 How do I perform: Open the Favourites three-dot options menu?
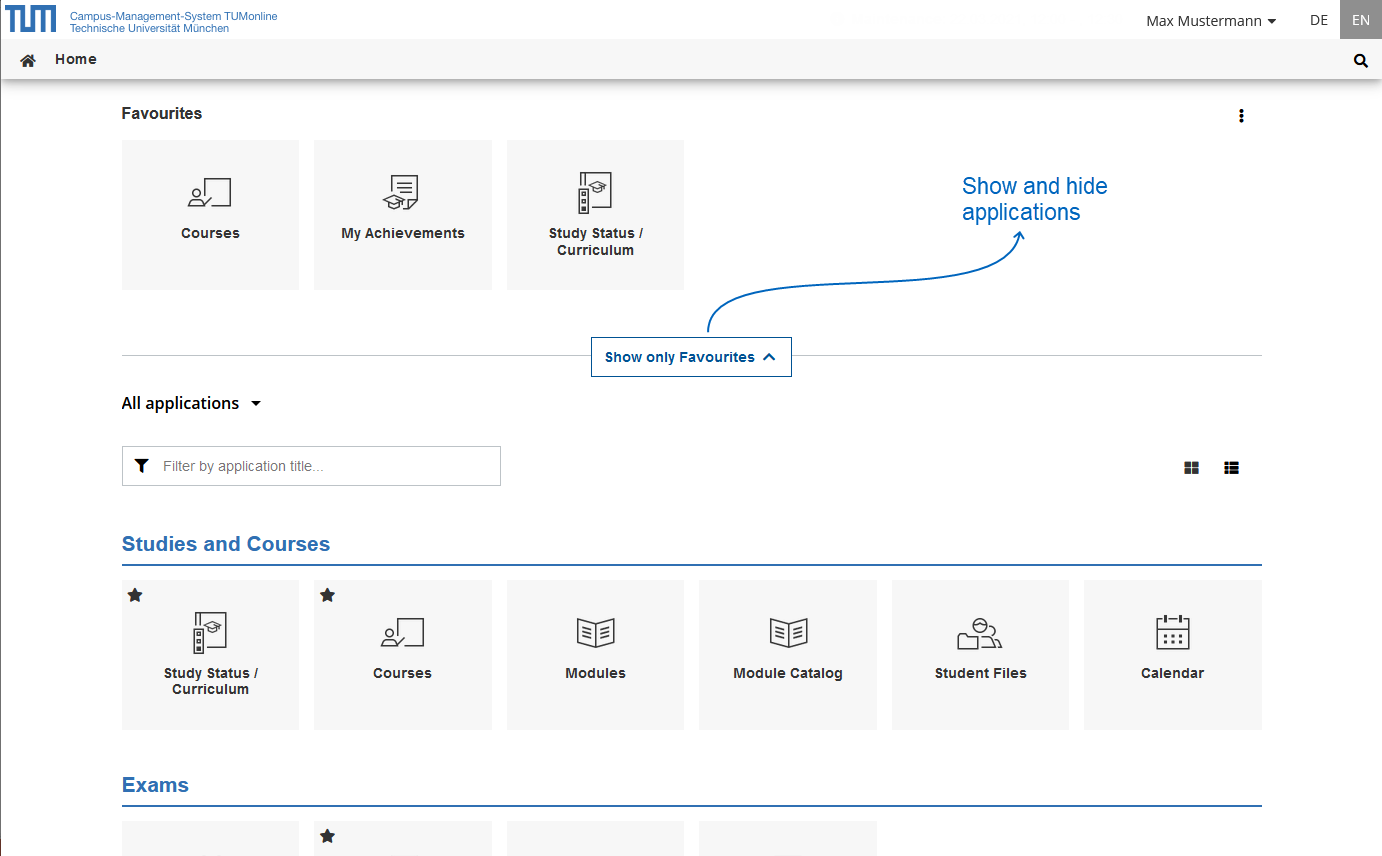coord(1241,115)
